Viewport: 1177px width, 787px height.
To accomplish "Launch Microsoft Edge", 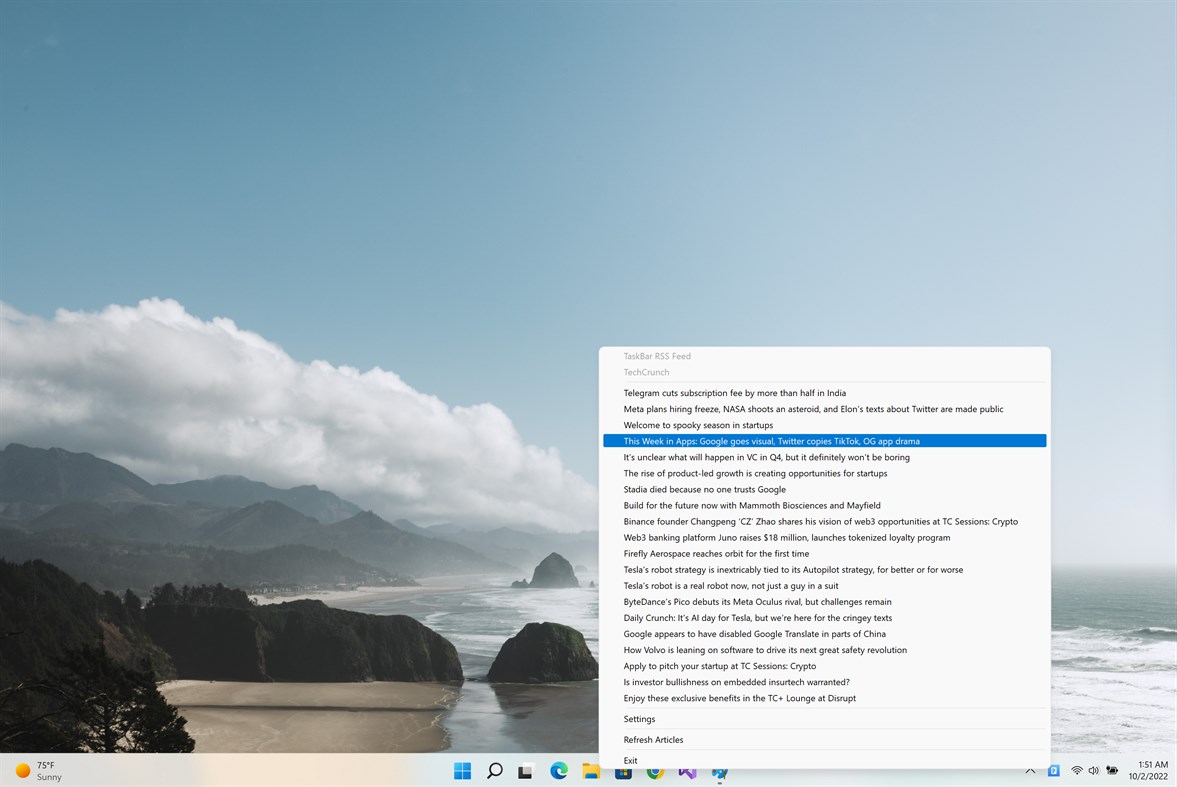I will tap(558, 771).
